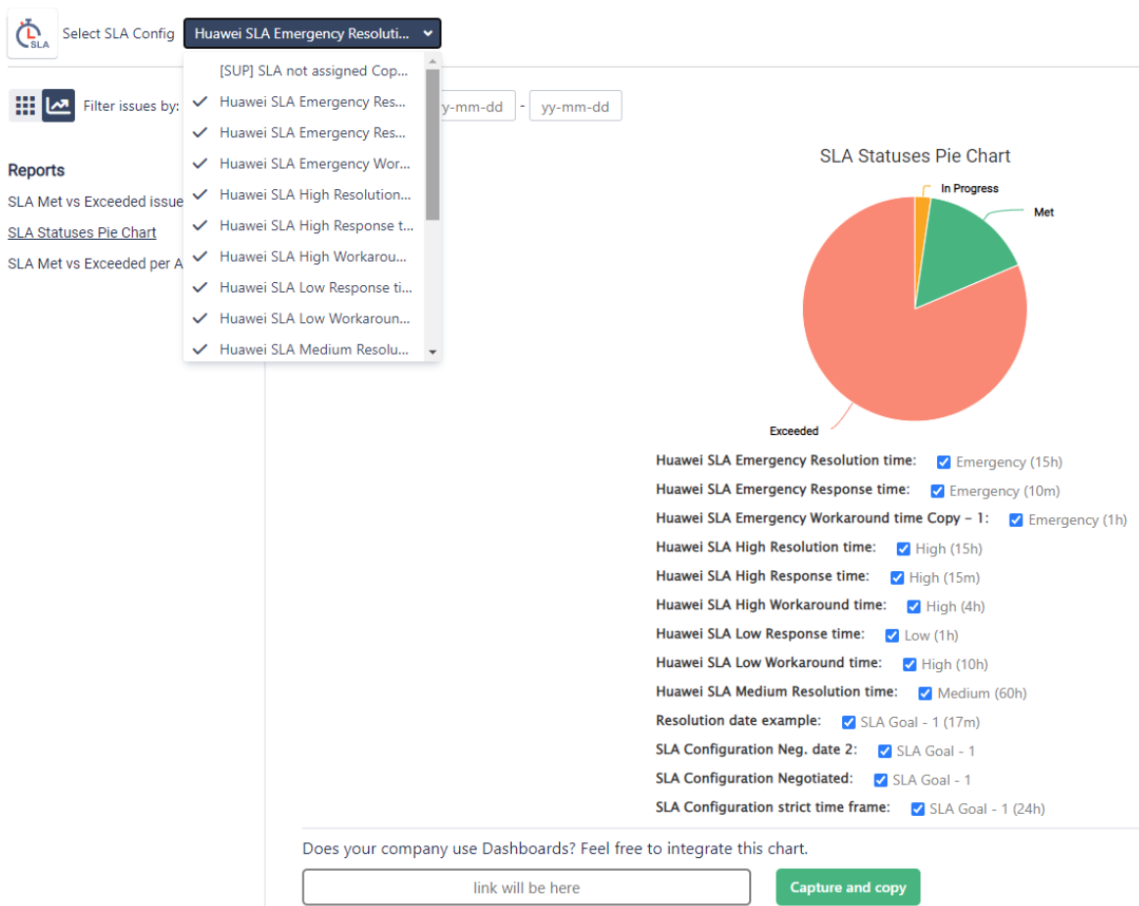Select '[SUP] SLA not assigned' option

pyautogui.click(x=313, y=71)
